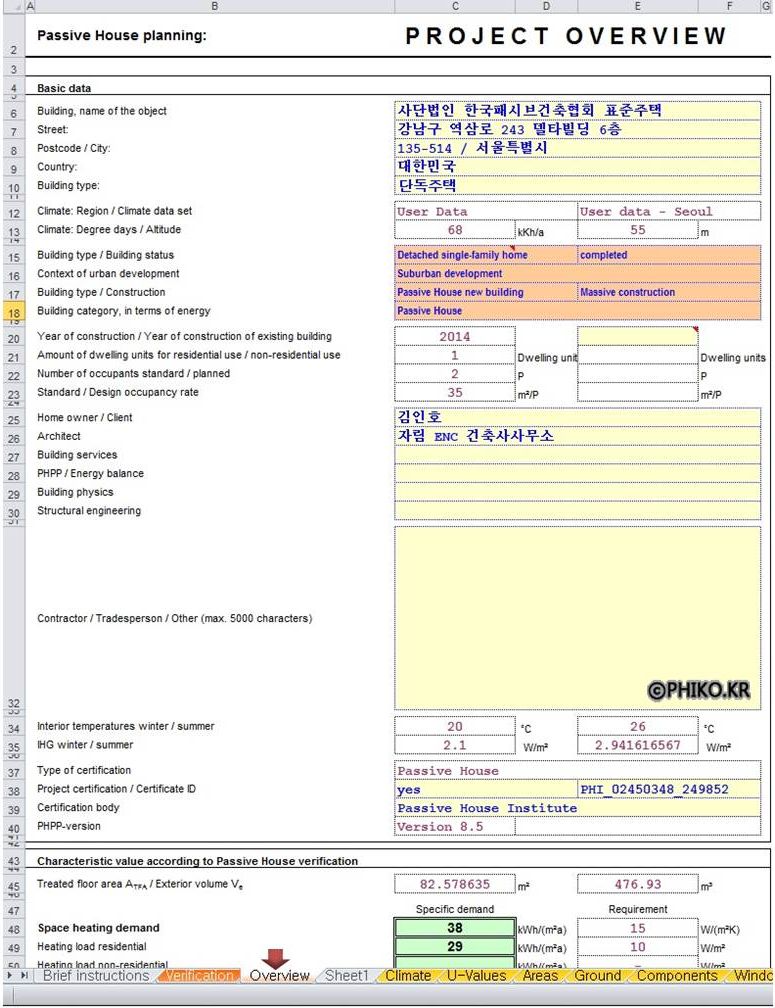775x1008 pixels.
Task: Select the Components sheet tab
Action: pos(677,975)
